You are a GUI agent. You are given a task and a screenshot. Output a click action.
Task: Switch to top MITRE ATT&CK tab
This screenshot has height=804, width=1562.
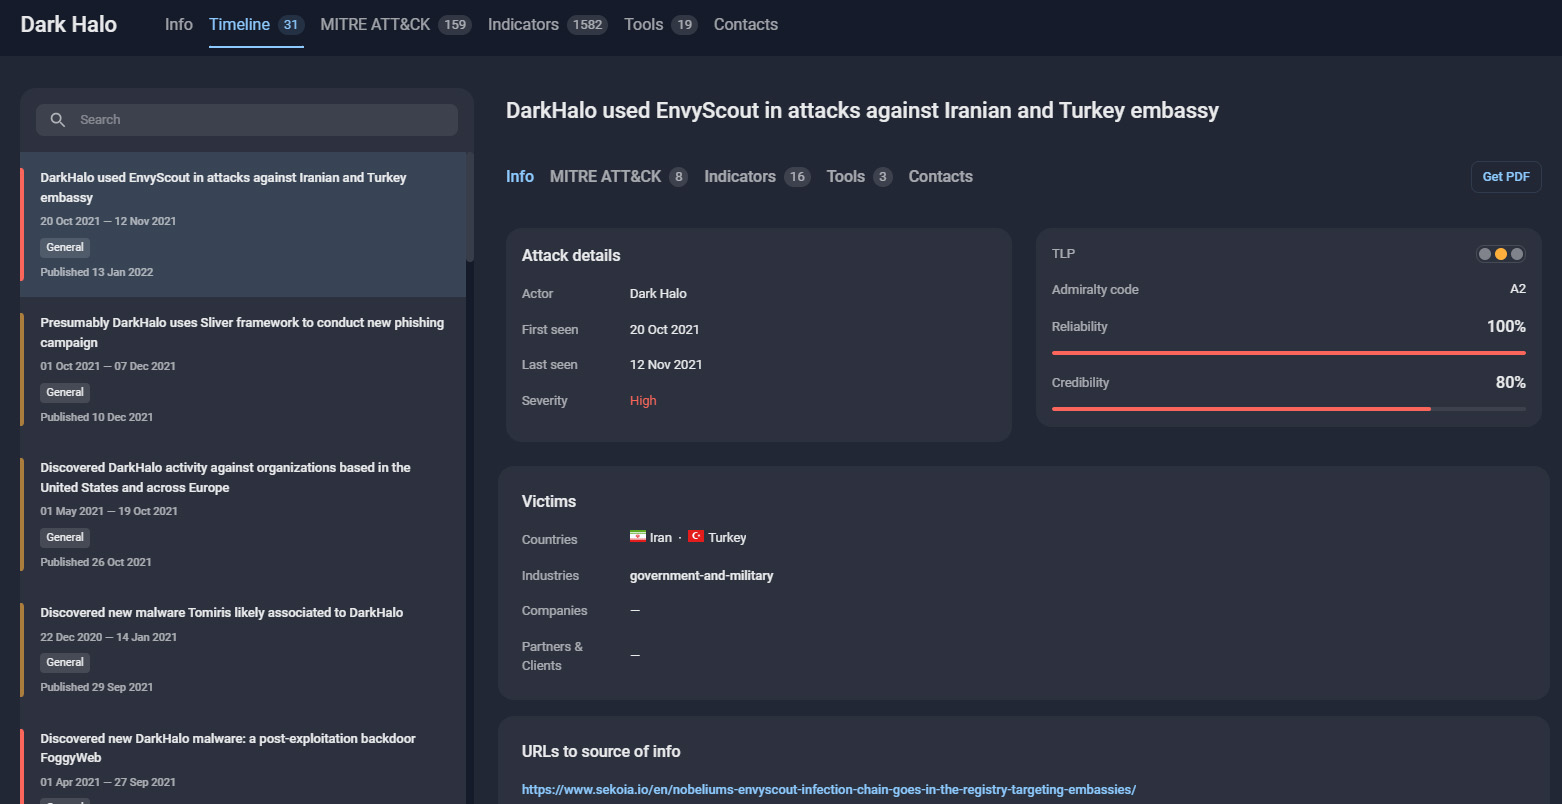coord(375,25)
